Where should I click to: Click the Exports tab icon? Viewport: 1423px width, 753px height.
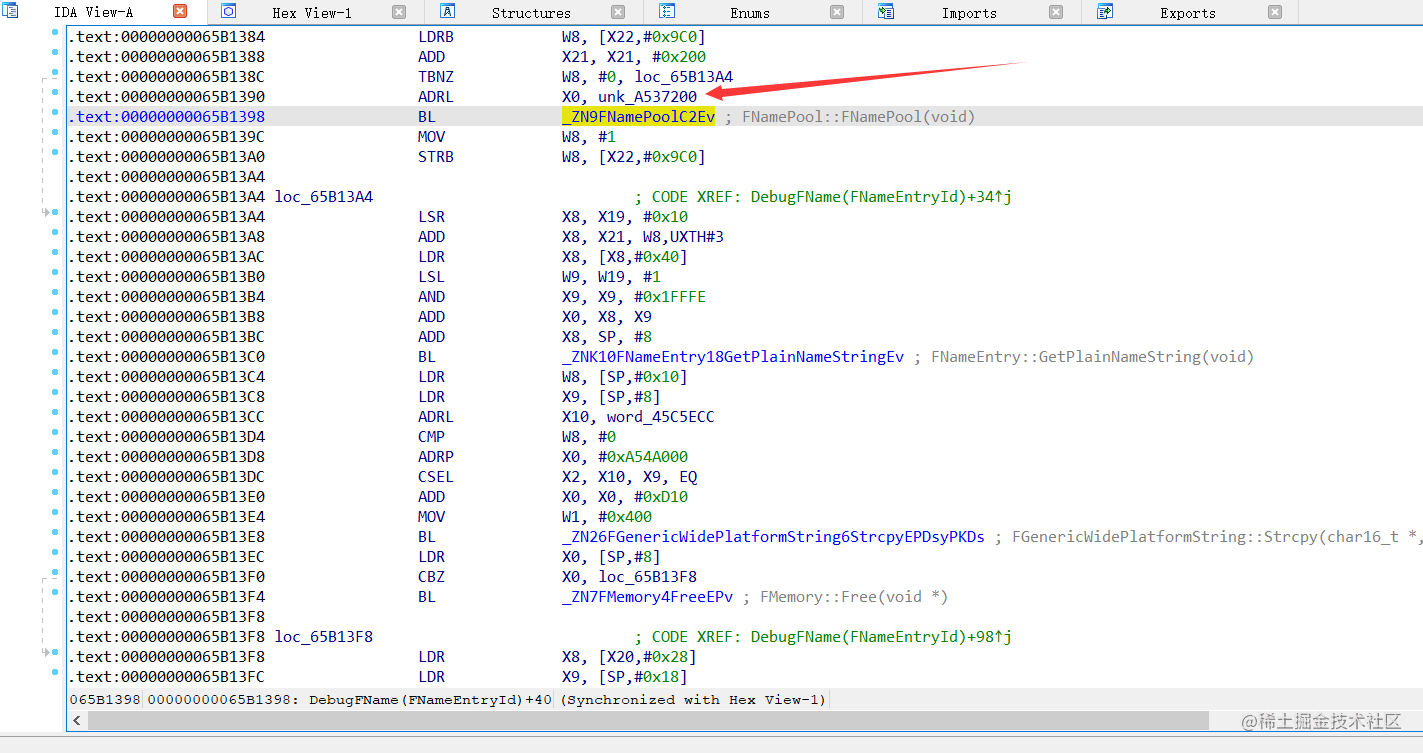point(1104,11)
